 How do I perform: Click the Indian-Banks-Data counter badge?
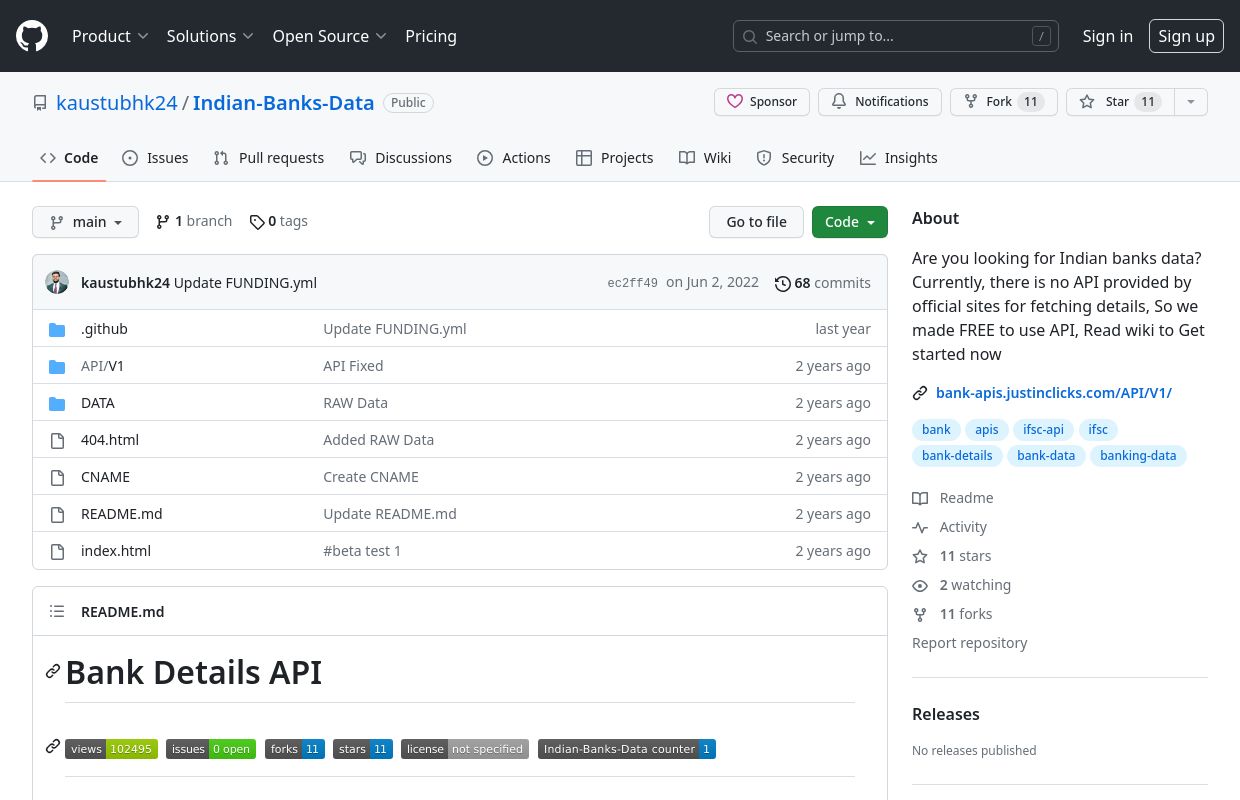[627, 749]
